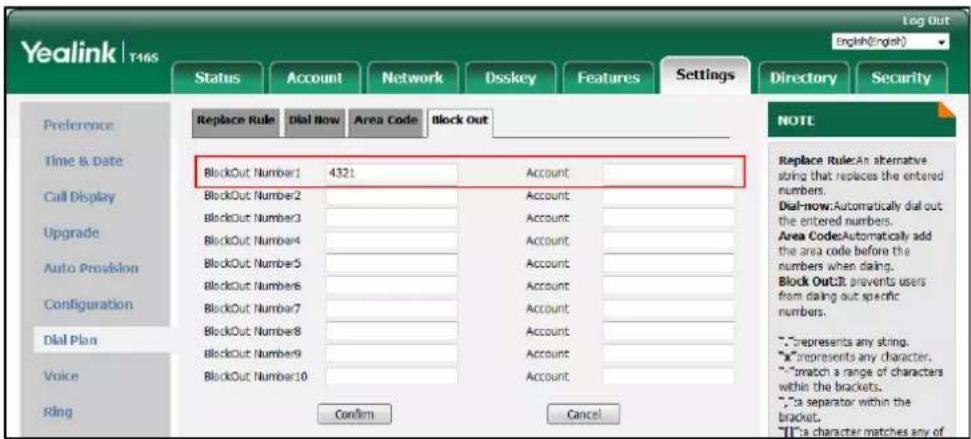Focus the BlockOut Number4 field
Screen dimensions: 971x439
pyautogui.click(x=391, y=240)
